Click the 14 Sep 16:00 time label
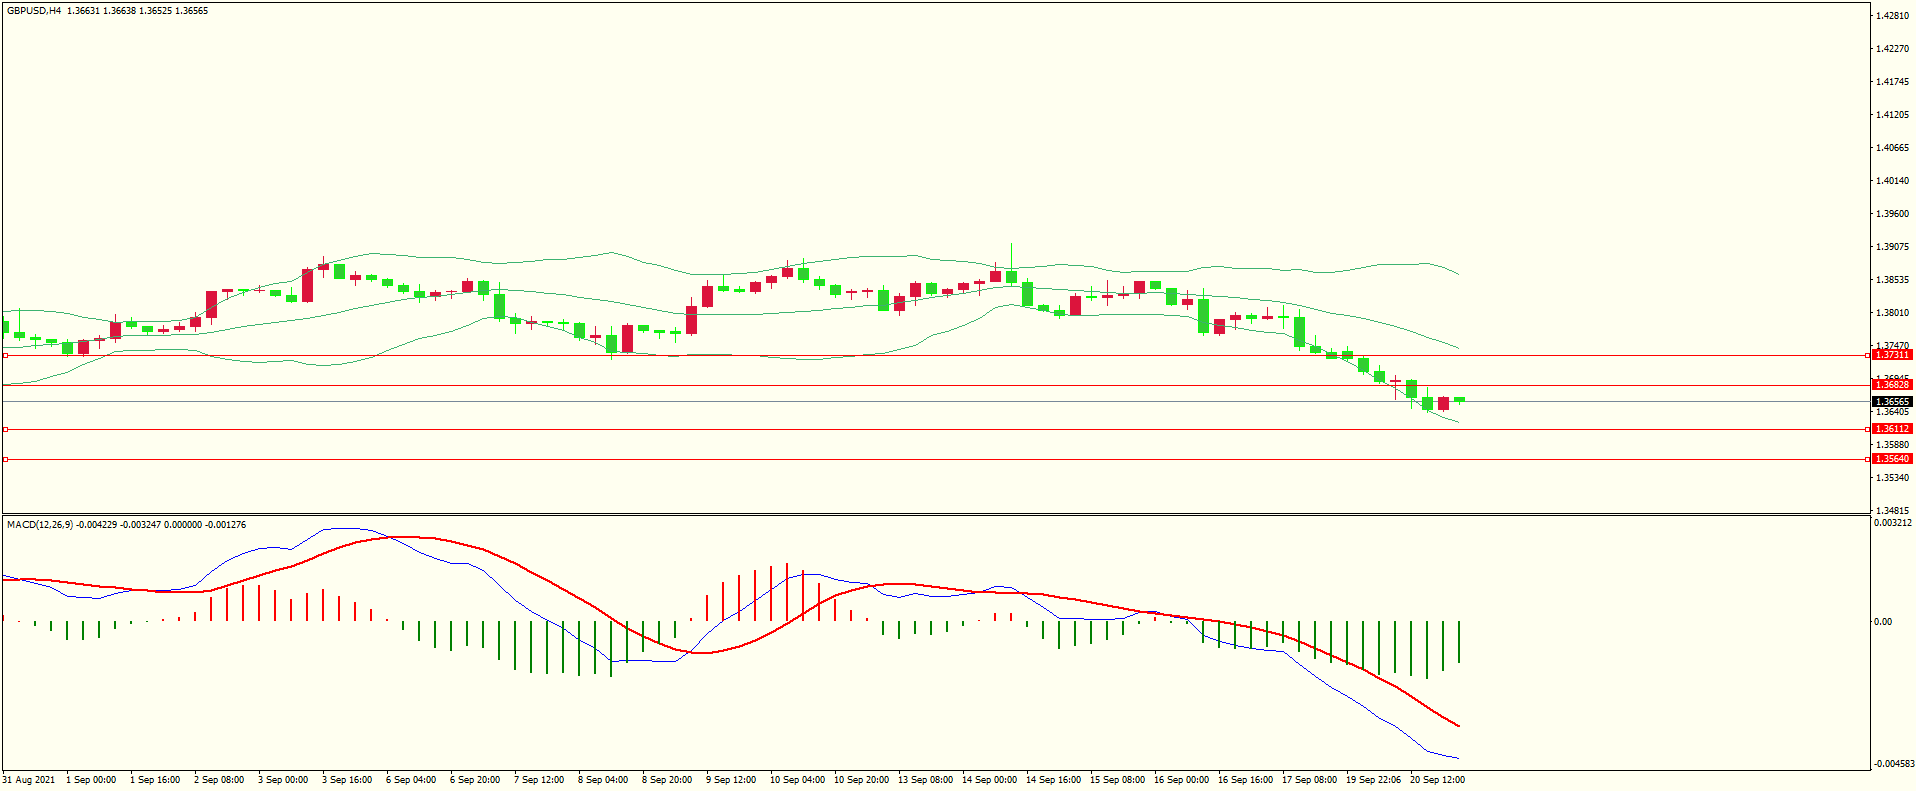The width and height of the screenshot is (1916, 791). (x=1054, y=780)
